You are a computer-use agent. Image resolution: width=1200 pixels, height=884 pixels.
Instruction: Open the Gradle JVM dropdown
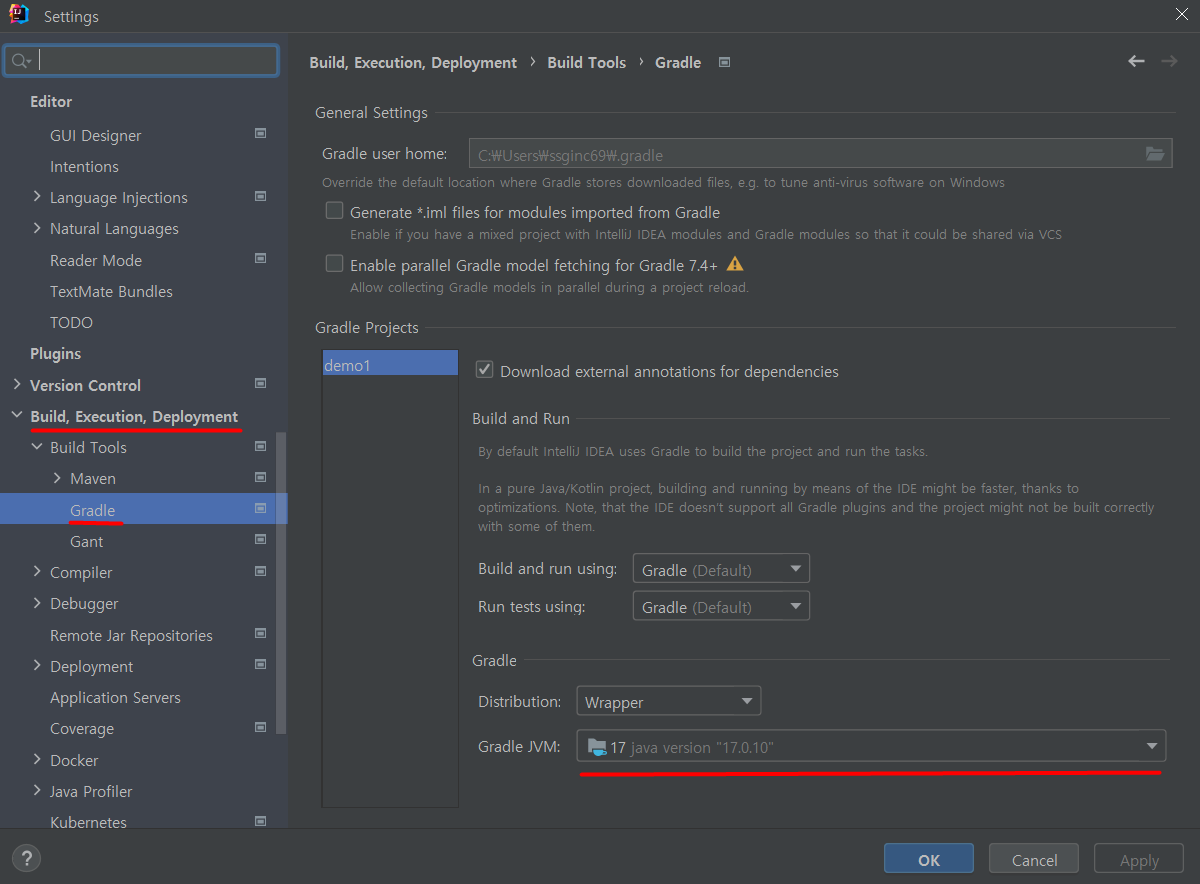(x=871, y=746)
